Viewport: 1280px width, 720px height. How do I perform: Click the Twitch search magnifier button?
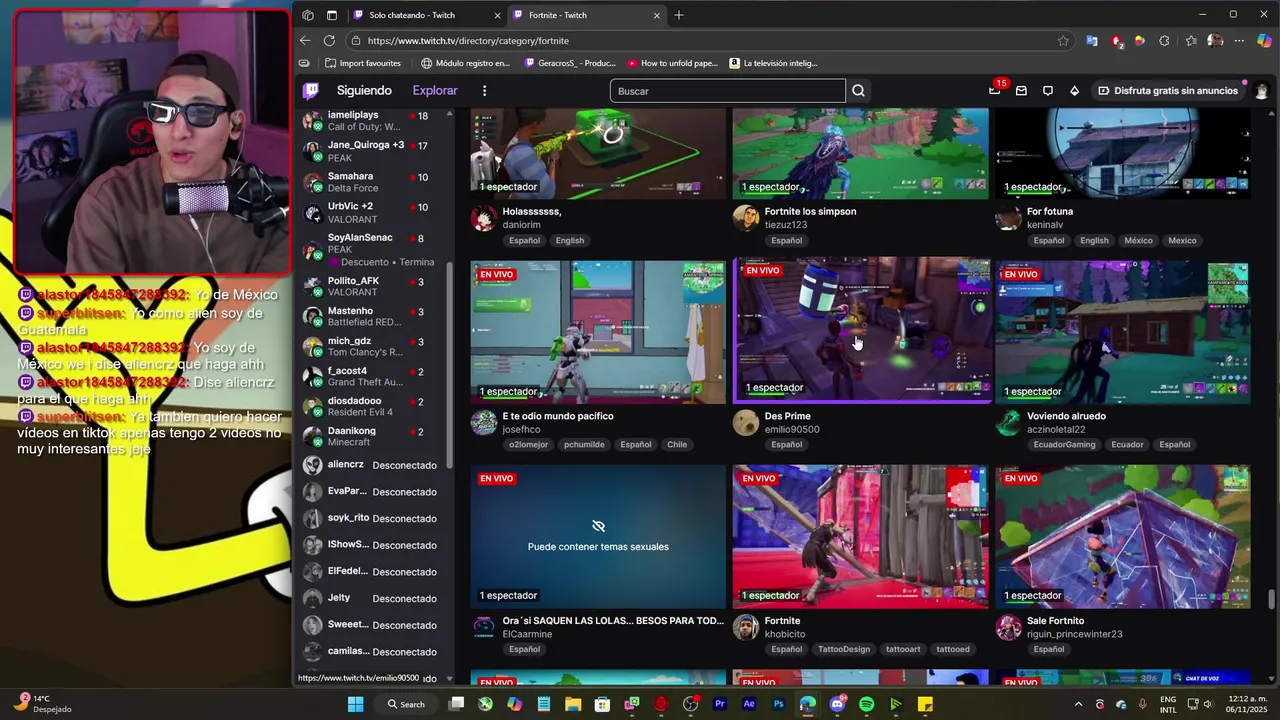point(858,91)
